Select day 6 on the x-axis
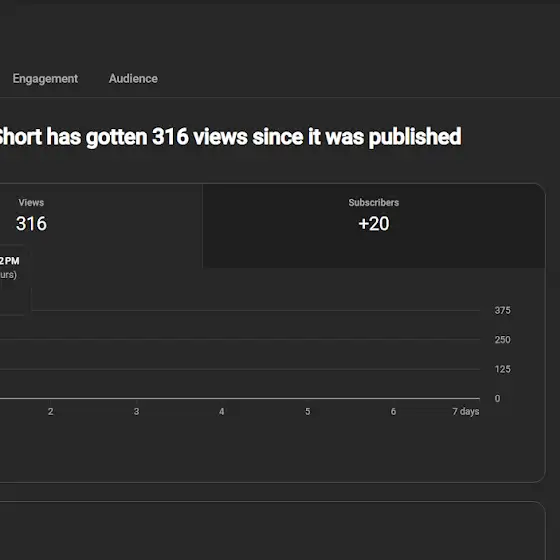Screen dimensions: 560x560 coord(393,411)
